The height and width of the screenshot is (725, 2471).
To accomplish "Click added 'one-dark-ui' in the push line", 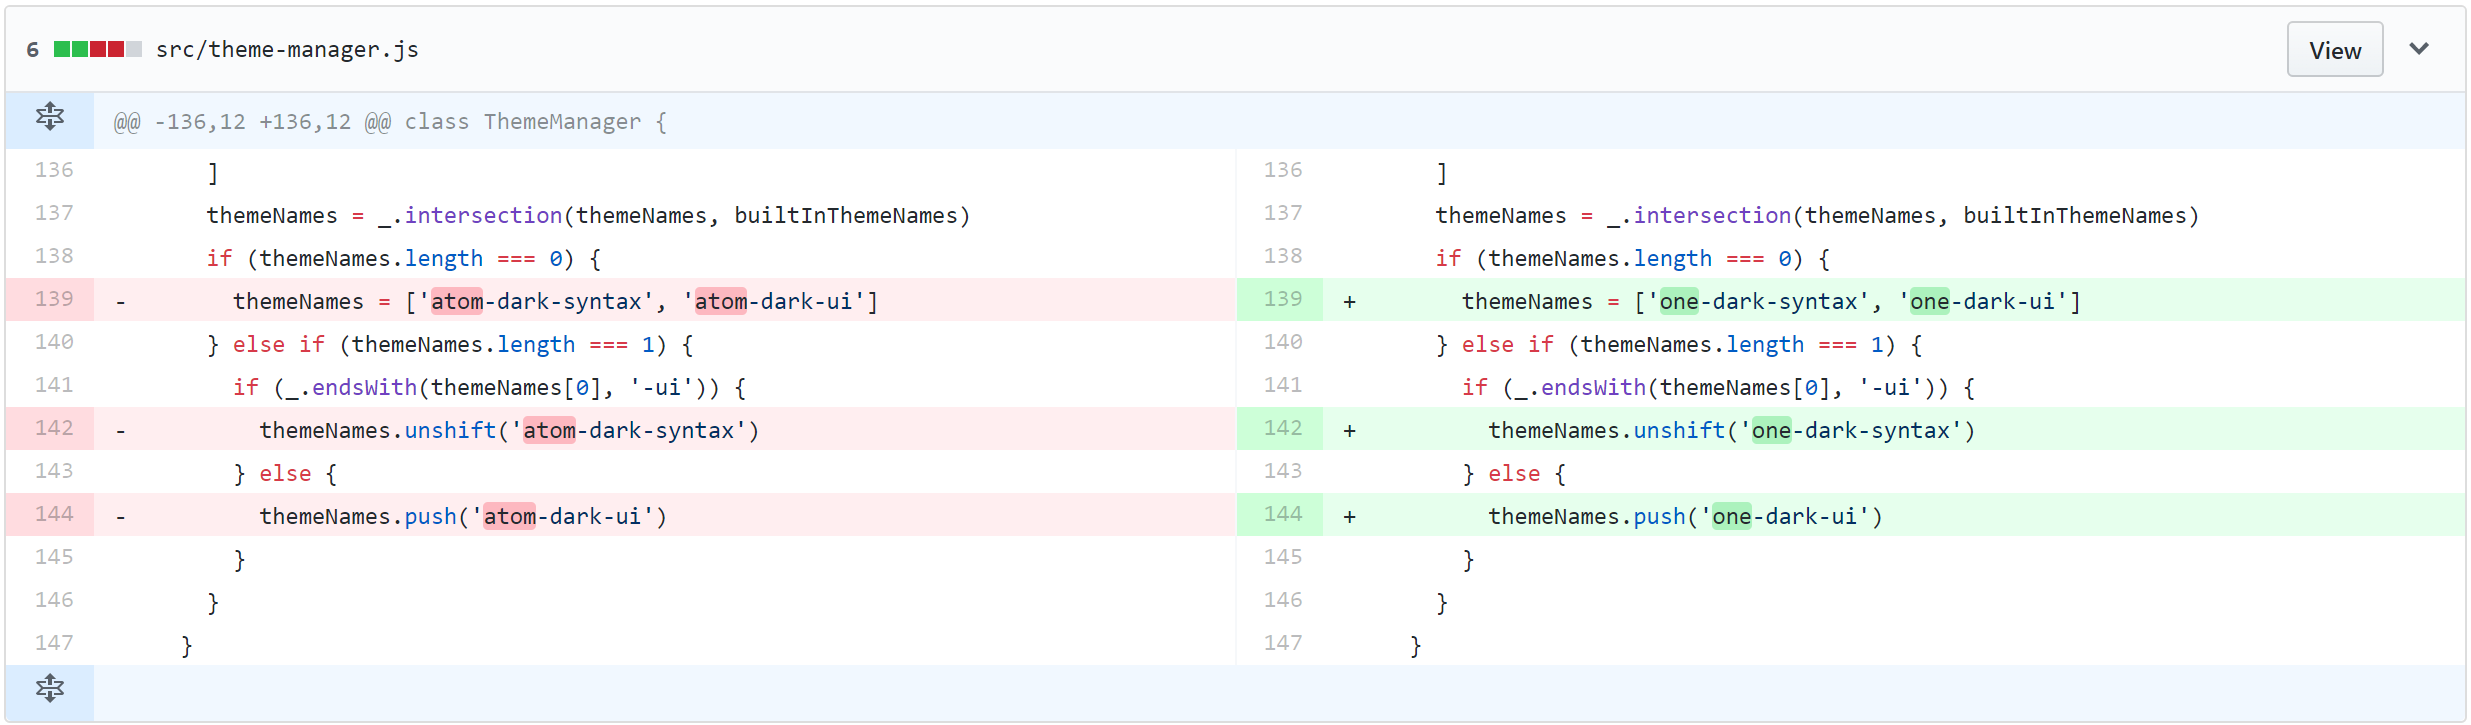I will click(1785, 517).
